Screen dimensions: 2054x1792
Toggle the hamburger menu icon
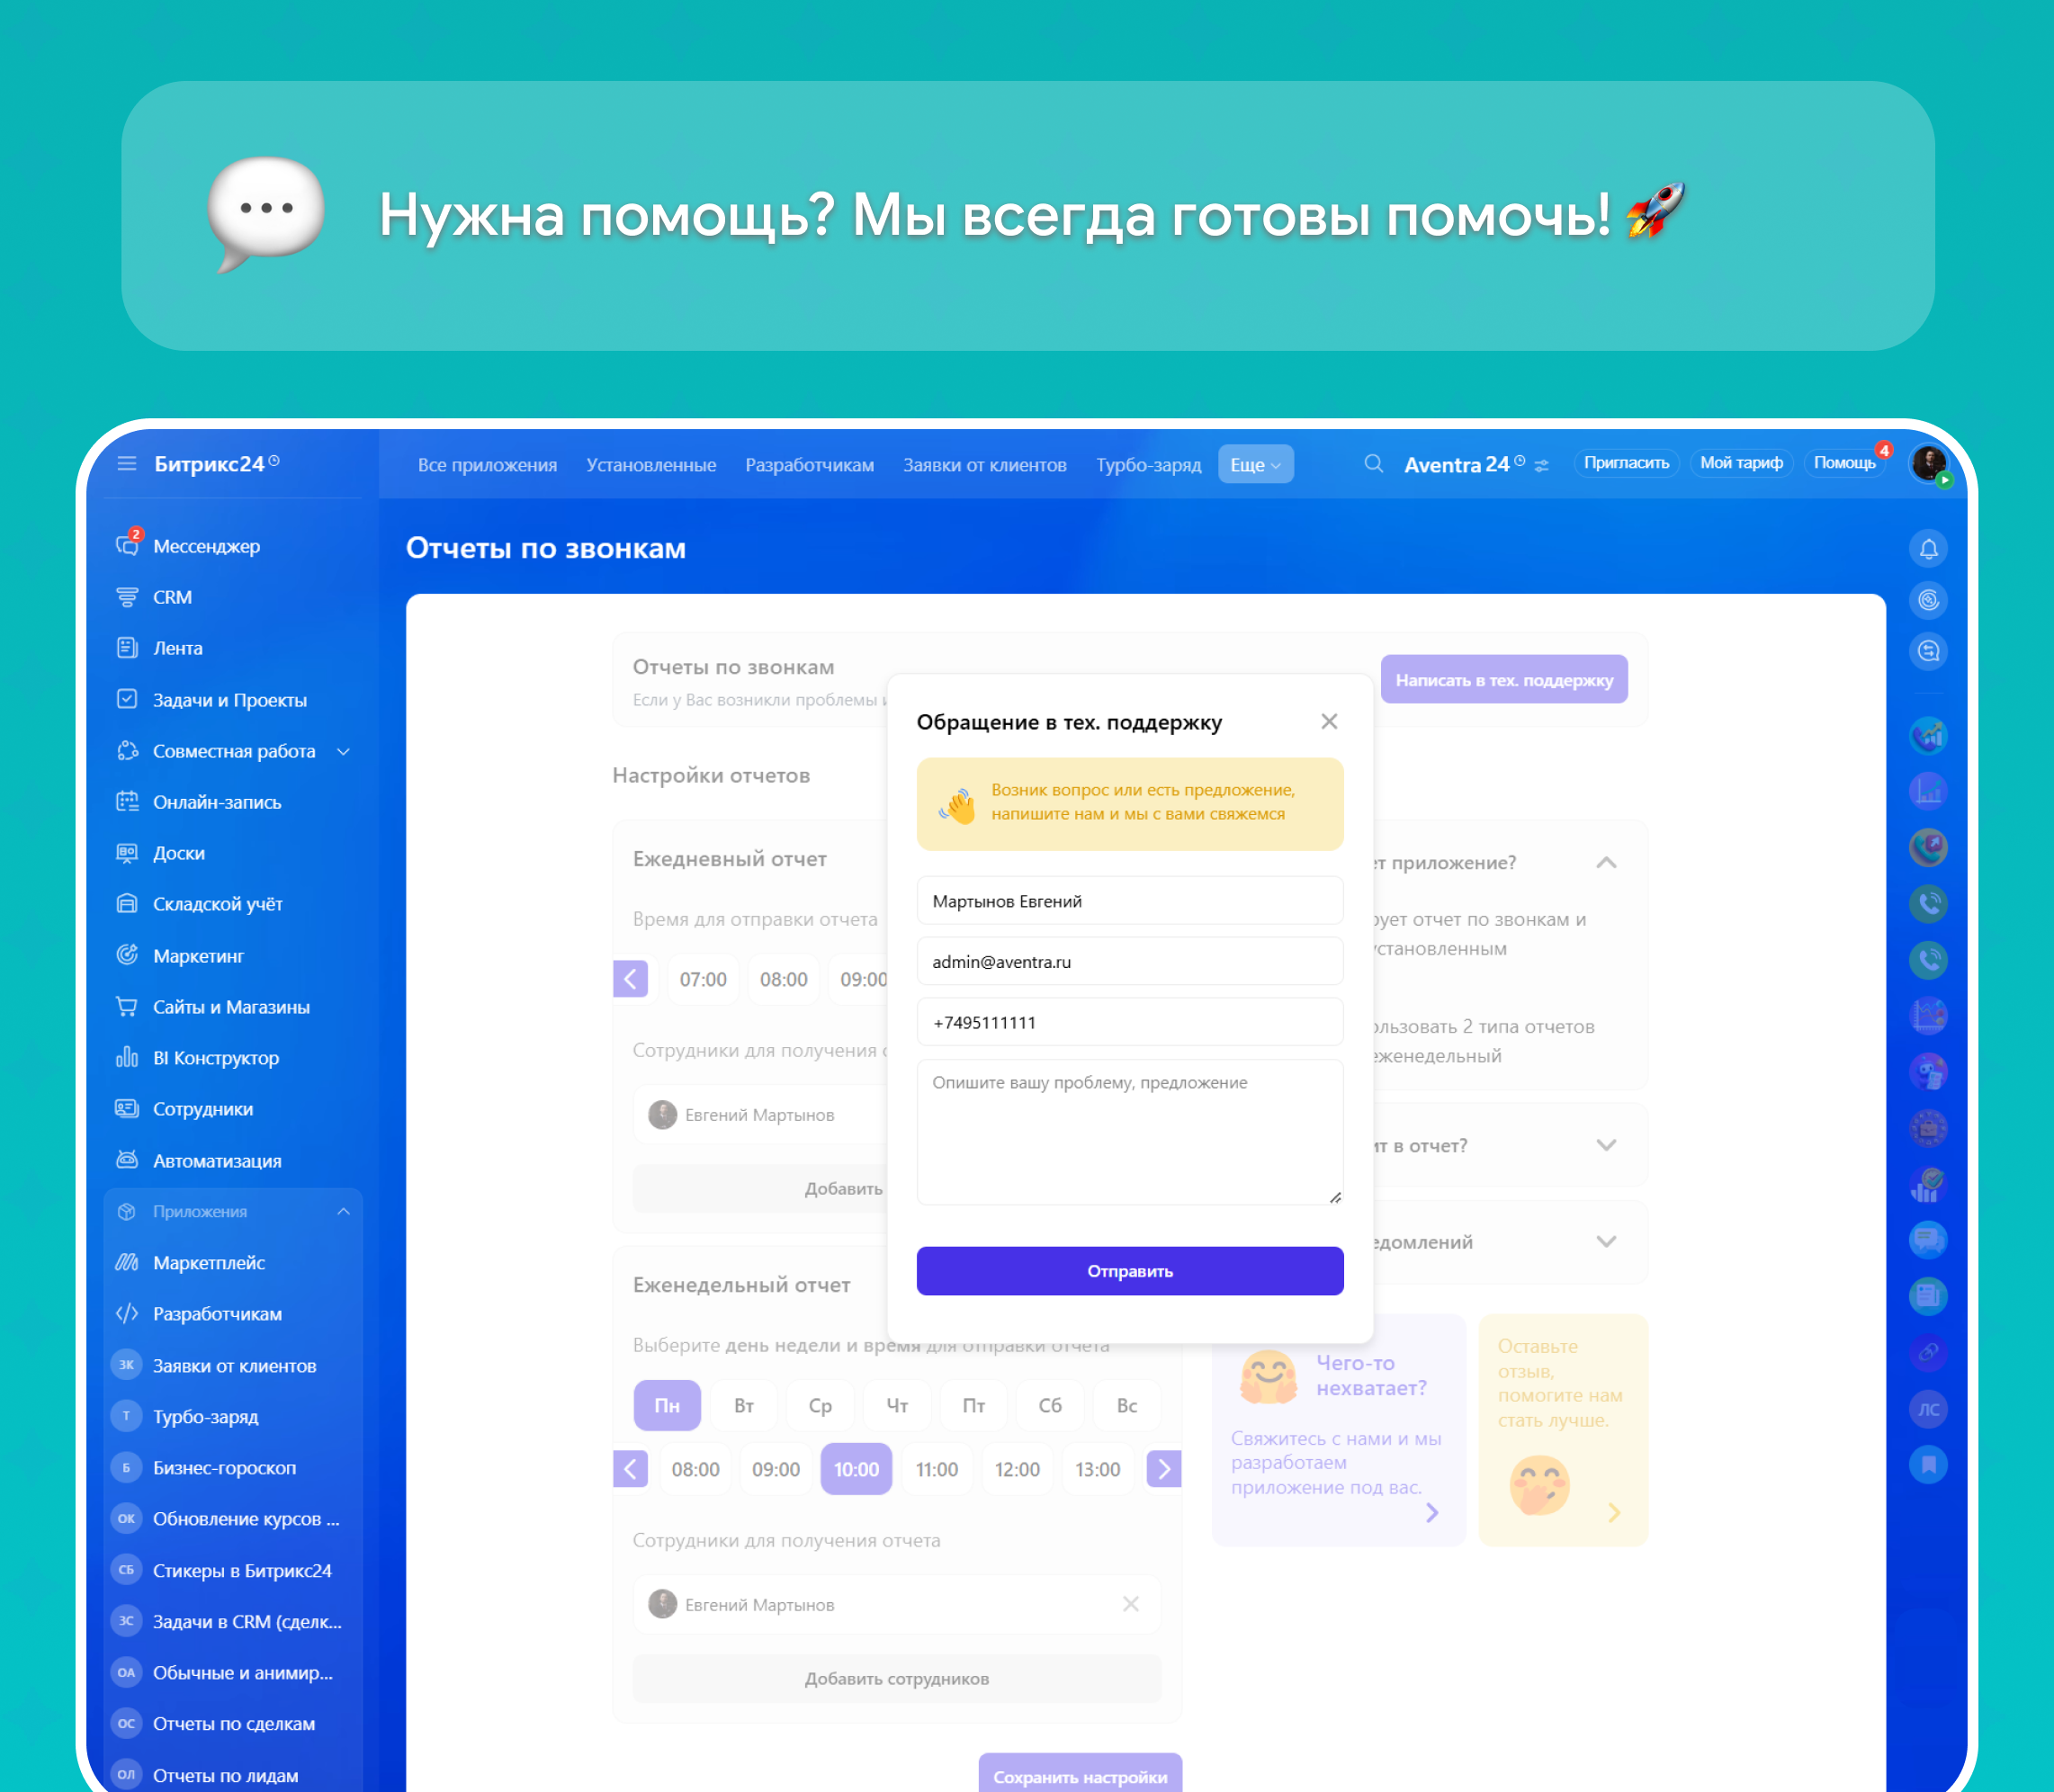click(x=126, y=464)
